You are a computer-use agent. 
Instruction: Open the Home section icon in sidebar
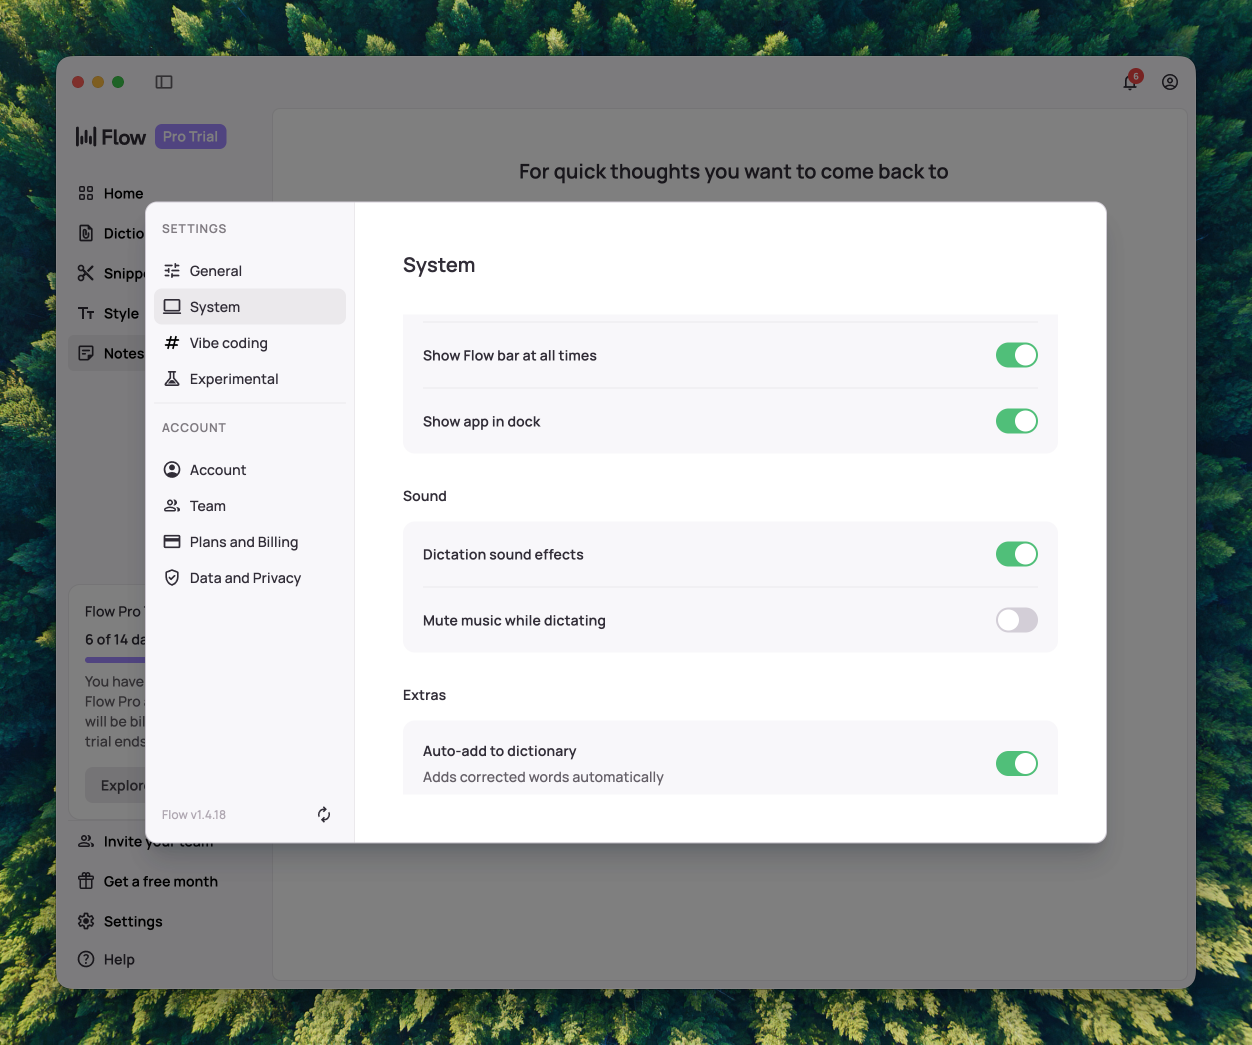click(87, 193)
